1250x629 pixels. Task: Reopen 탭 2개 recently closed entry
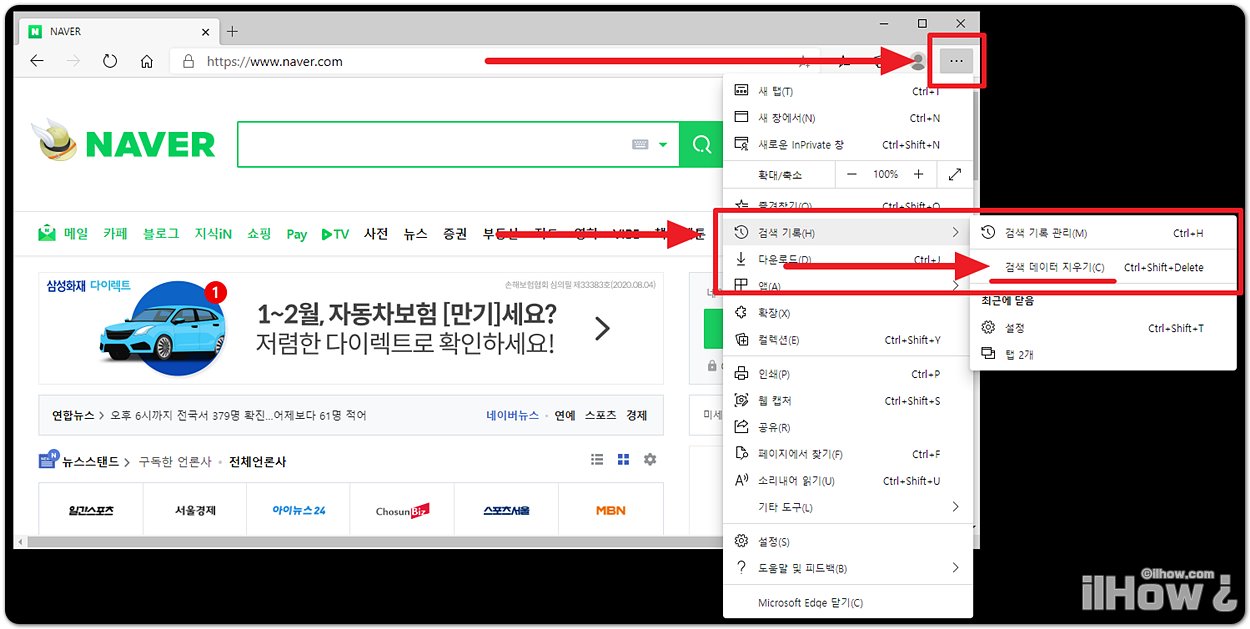(1104, 354)
